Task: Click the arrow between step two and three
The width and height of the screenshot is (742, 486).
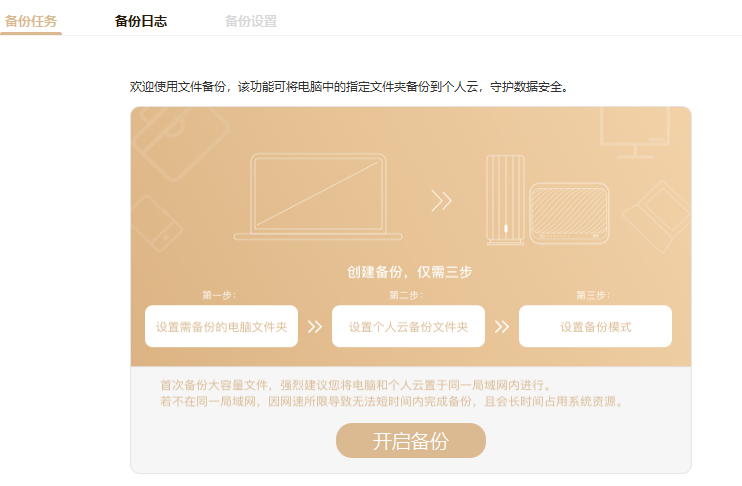Action: [502, 327]
